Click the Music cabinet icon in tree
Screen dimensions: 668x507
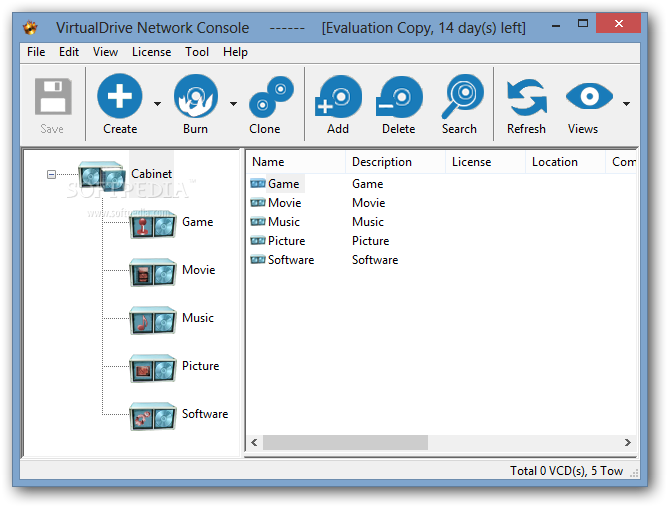(153, 320)
